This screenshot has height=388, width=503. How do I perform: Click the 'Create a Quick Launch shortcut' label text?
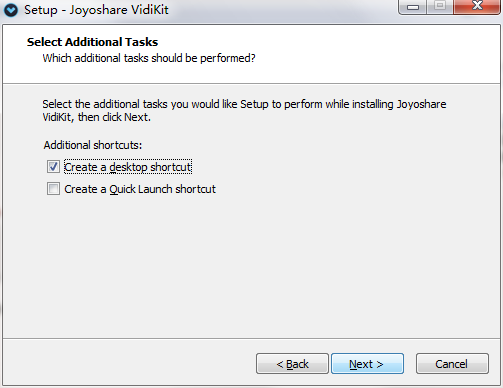(140, 189)
